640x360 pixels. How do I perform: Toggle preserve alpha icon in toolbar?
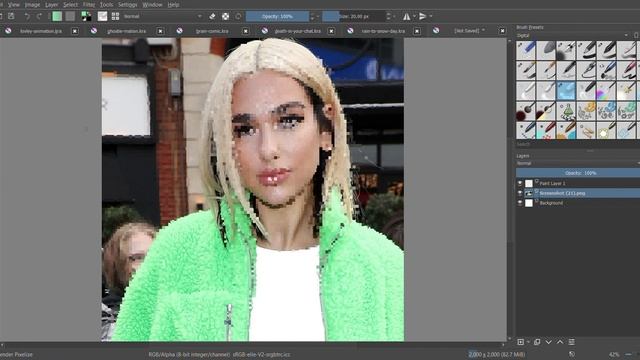click(x=225, y=16)
